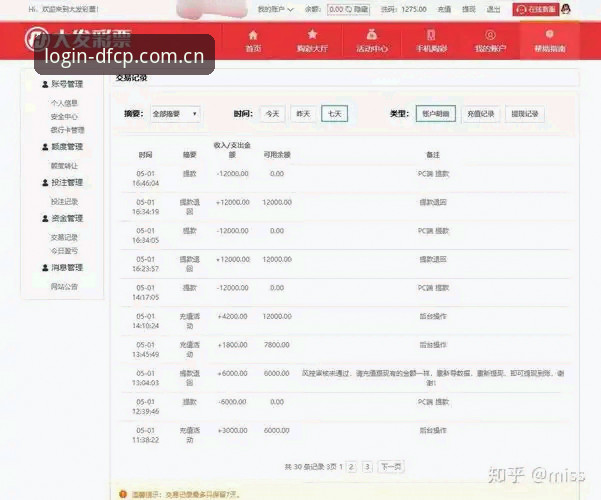This screenshot has width=601, height=500.
Task: Select the 今天 time filter
Action: (273, 114)
